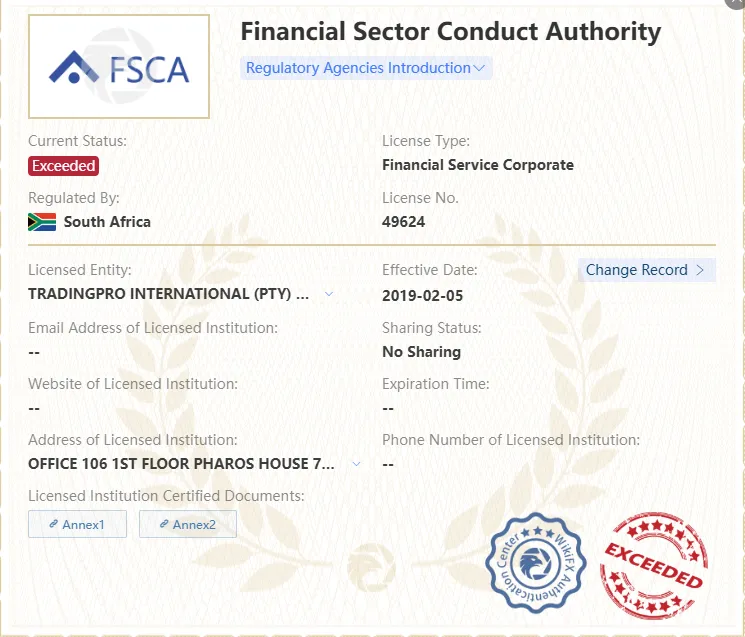
Task: Click the close button at top corner
Action: tap(736, 2)
